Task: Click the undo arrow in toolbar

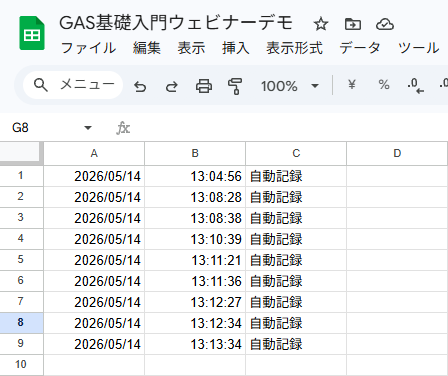Action: tap(140, 86)
